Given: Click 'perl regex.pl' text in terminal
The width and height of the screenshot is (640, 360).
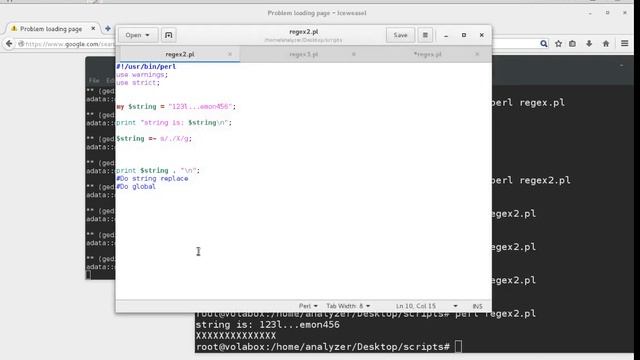Looking at the screenshot, I should (528, 103).
